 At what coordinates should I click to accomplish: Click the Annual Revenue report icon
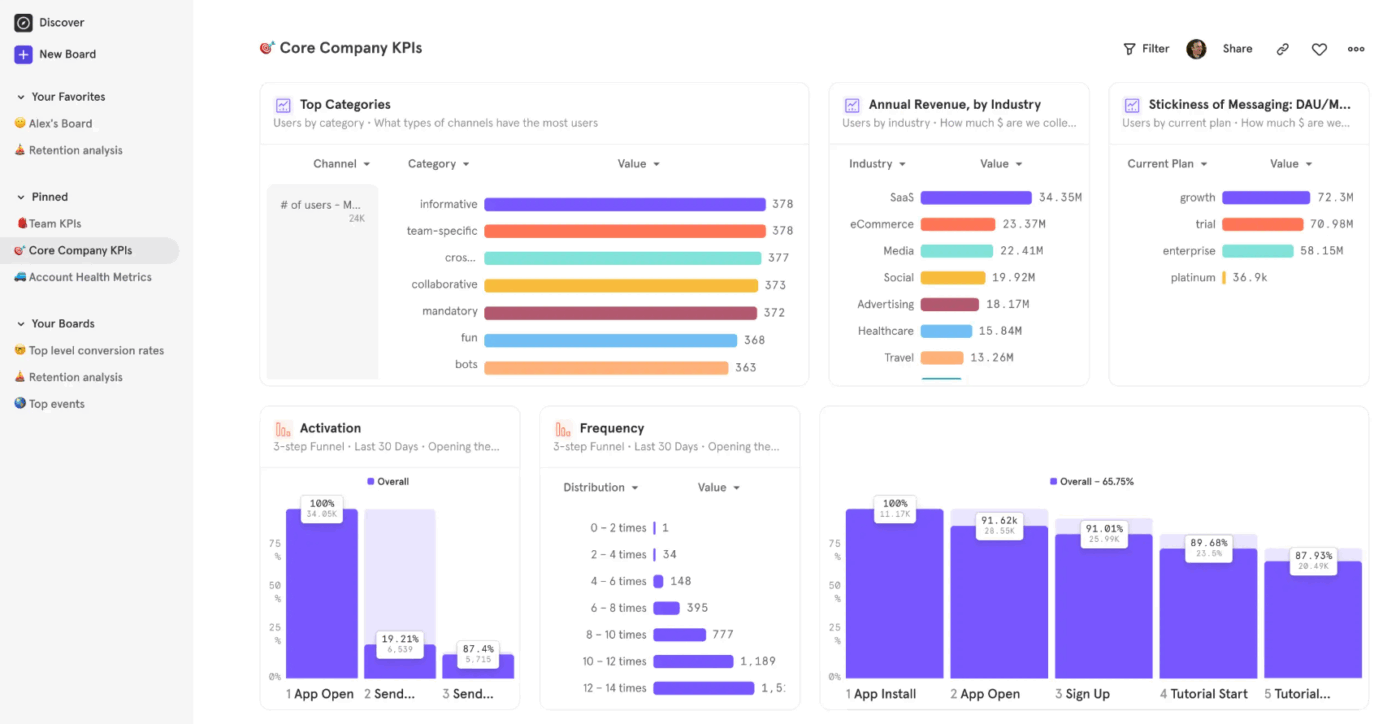pyautogui.click(x=852, y=105)
